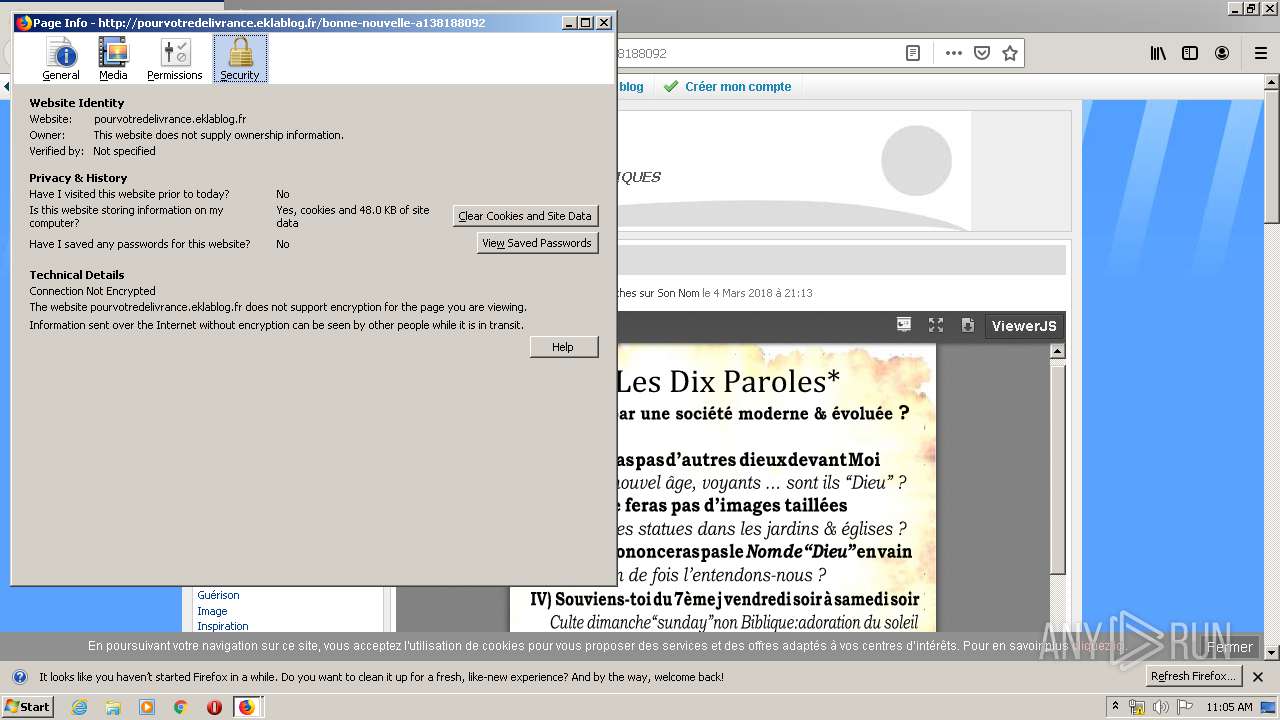Image resolution: width=1280 pixels, height=720 pixels.
Task: Open Windows Media Player taskbar icon
Action: 147,707
